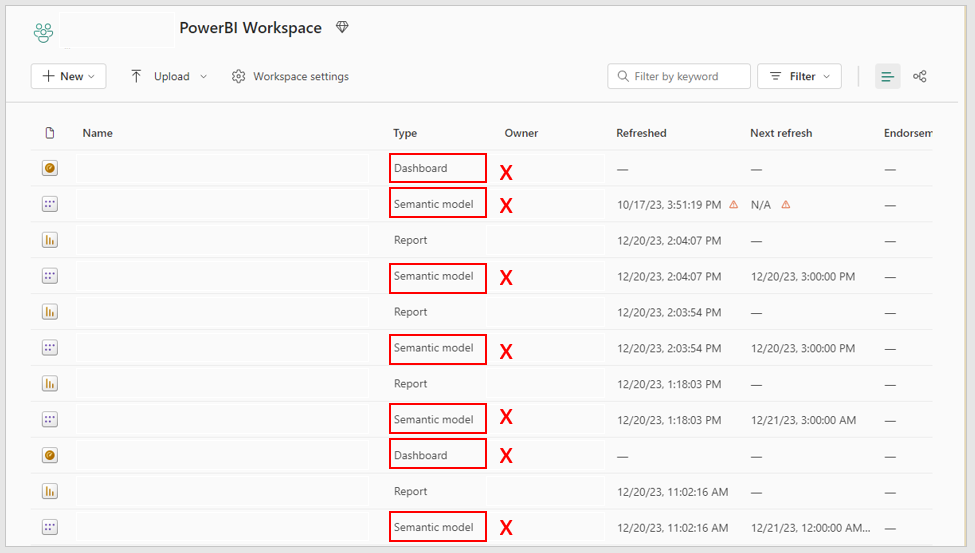
Task: Click the second Dashboard row's icon
Action: point(50,455)
